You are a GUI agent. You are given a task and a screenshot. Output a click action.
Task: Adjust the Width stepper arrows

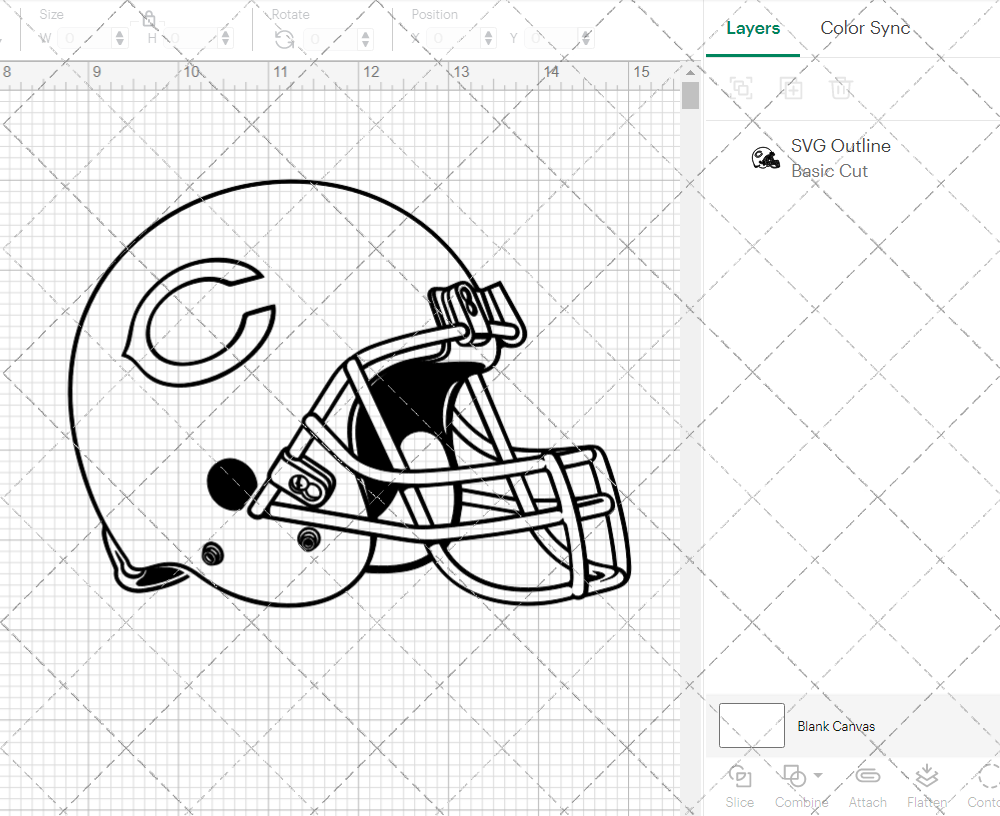point(120,38)
